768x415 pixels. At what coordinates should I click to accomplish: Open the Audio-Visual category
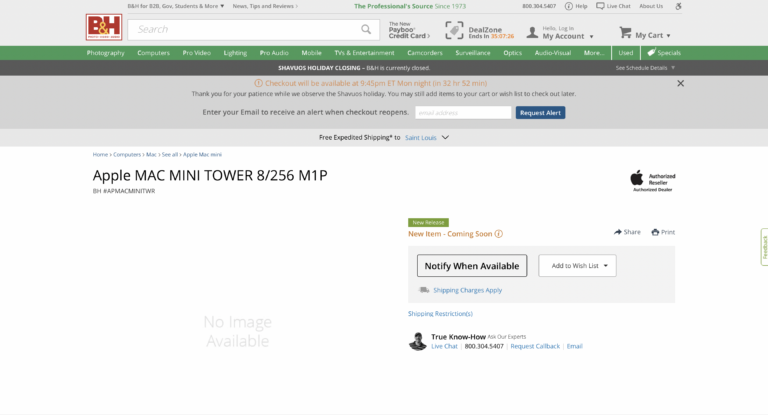(552, 53)
